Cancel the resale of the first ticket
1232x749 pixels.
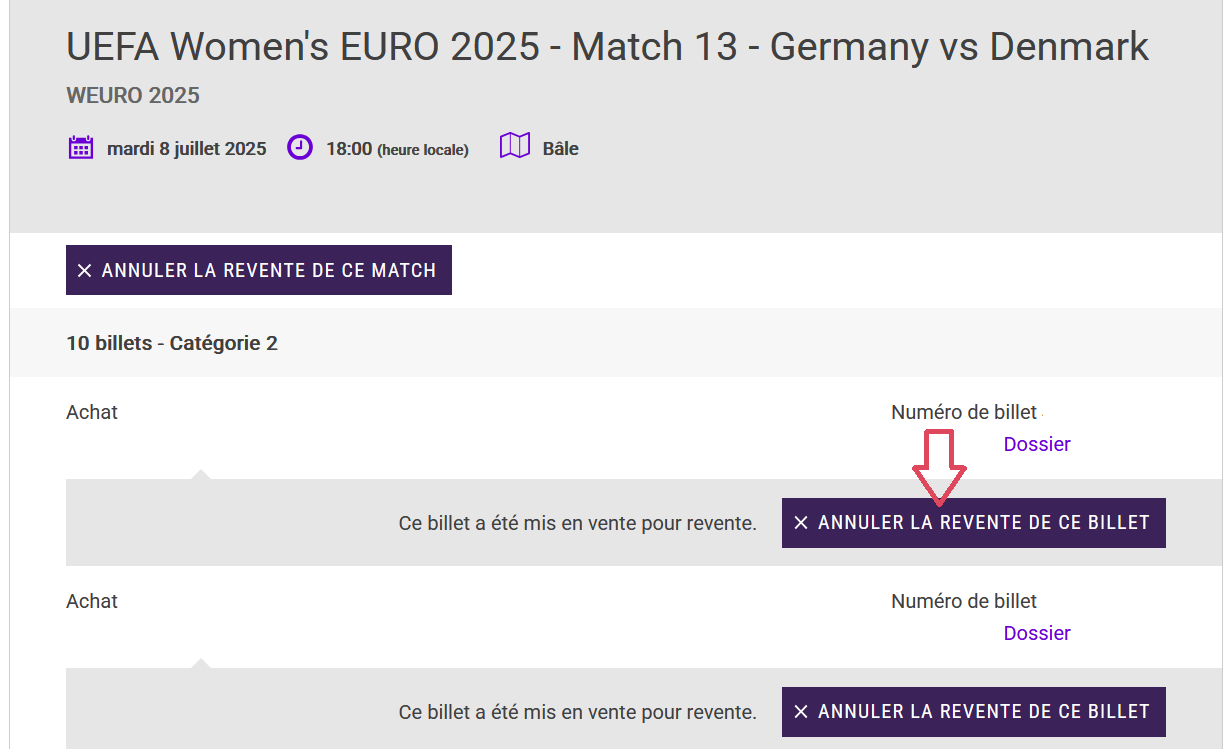click(x=974, y=523)
